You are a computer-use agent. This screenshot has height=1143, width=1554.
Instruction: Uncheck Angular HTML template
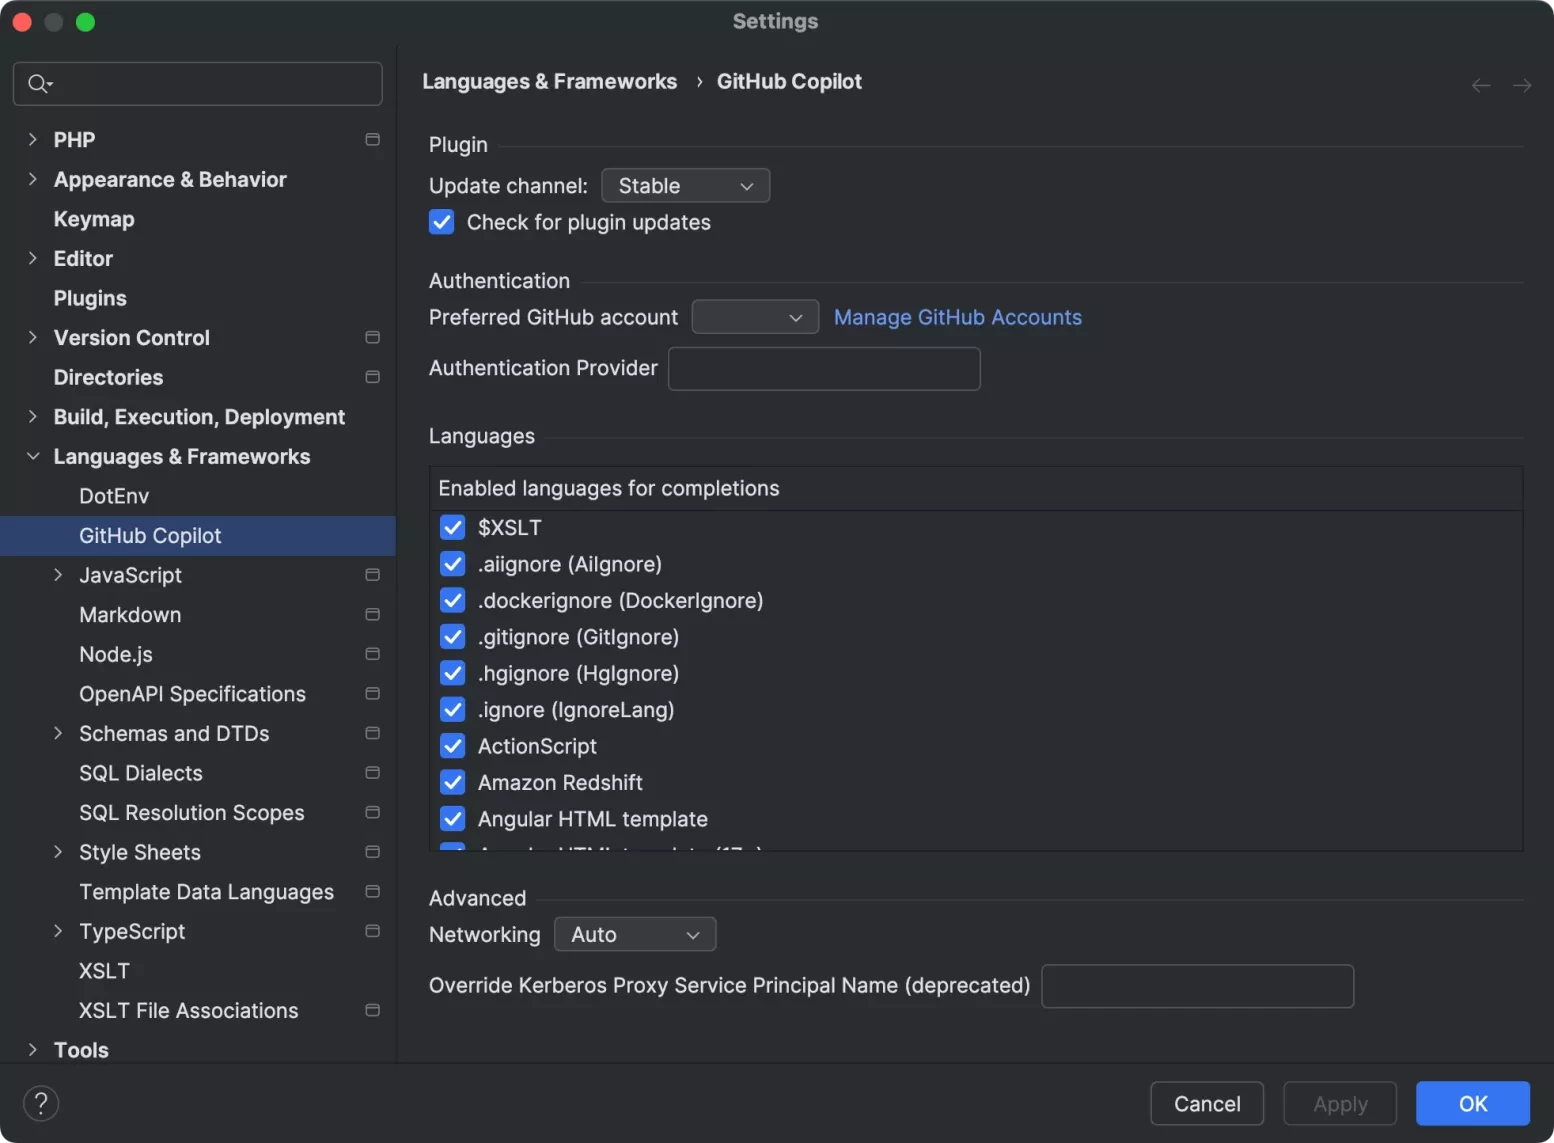pos(453,819)
